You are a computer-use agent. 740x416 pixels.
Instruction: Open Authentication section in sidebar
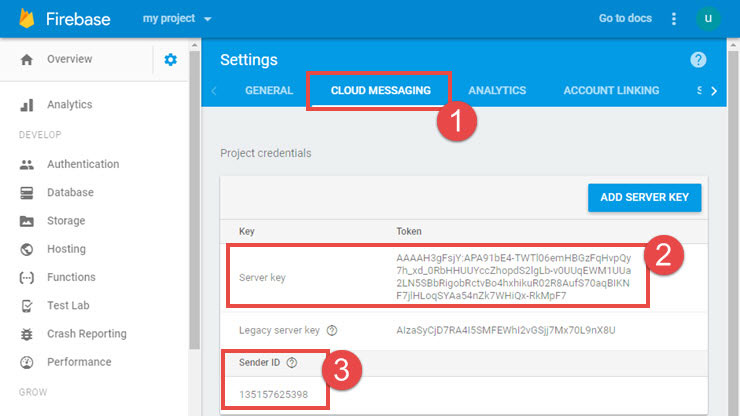[x=83, y=164]
